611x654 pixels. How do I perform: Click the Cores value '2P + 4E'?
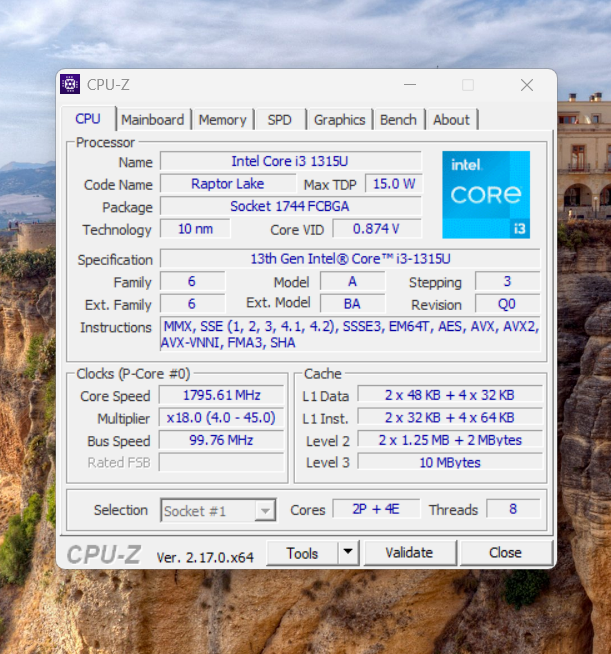pyautogui.click(x=376, y=509)
